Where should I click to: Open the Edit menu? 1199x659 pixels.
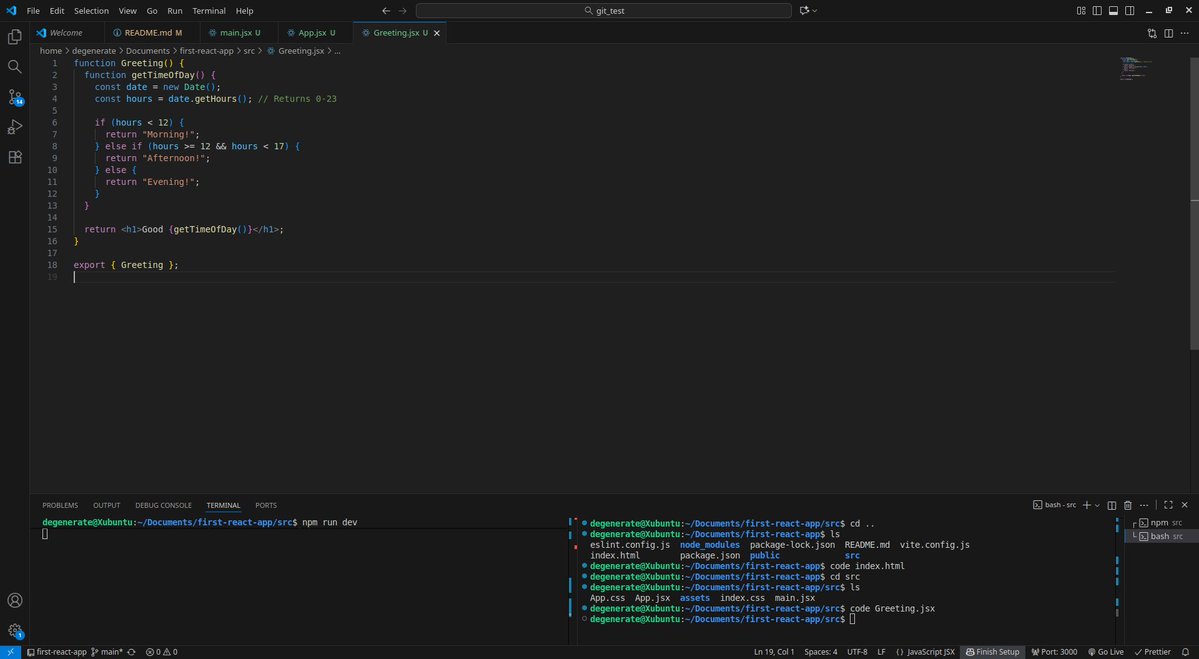pos(57,11)
